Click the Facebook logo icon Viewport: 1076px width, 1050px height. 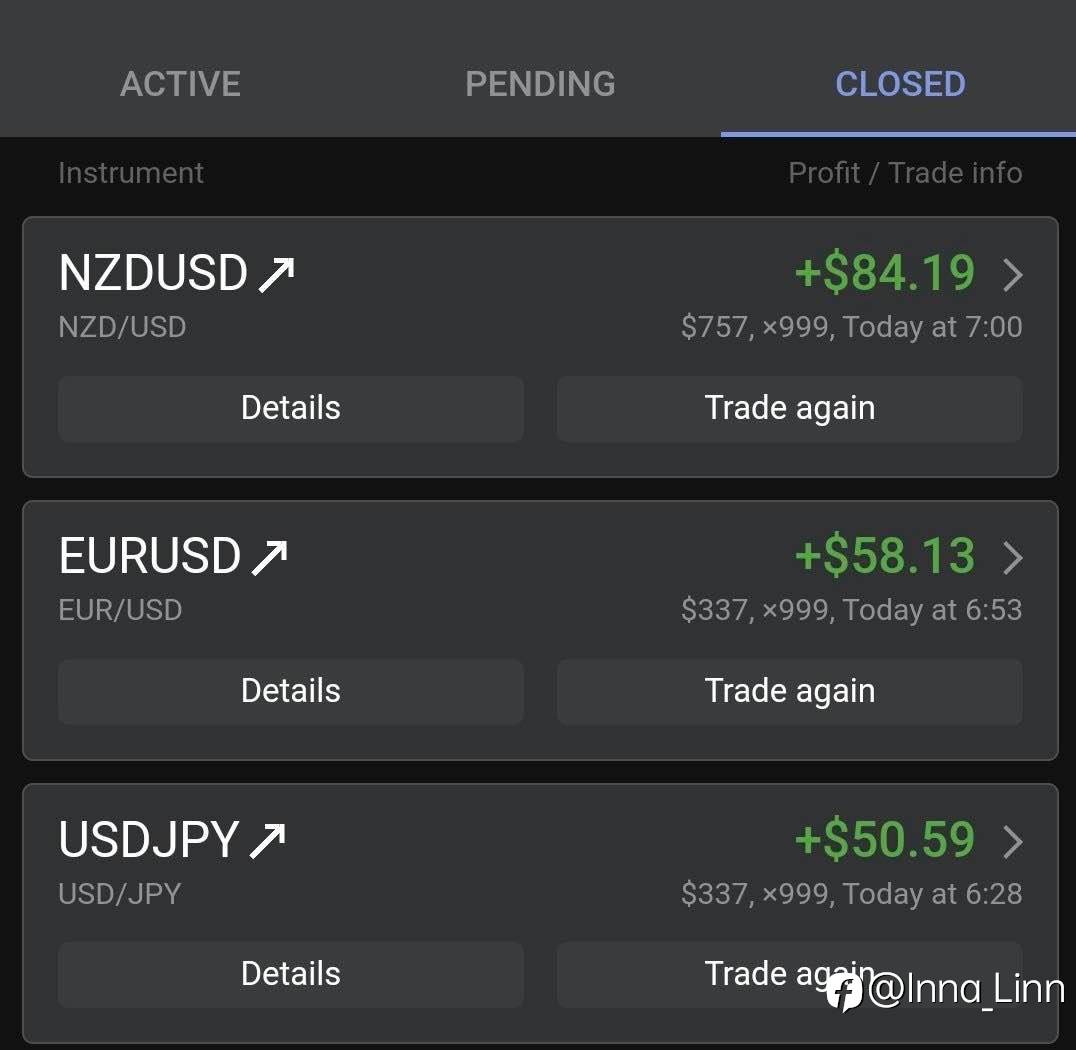coord(845,992)
